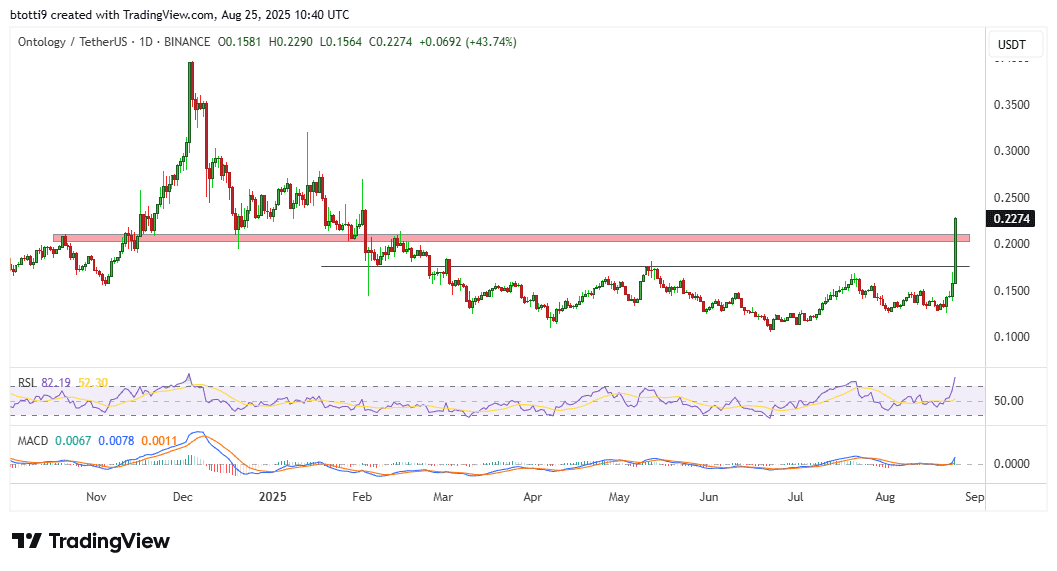
Task: Click the USDT currency label box
Action: tap(1012, 45)
